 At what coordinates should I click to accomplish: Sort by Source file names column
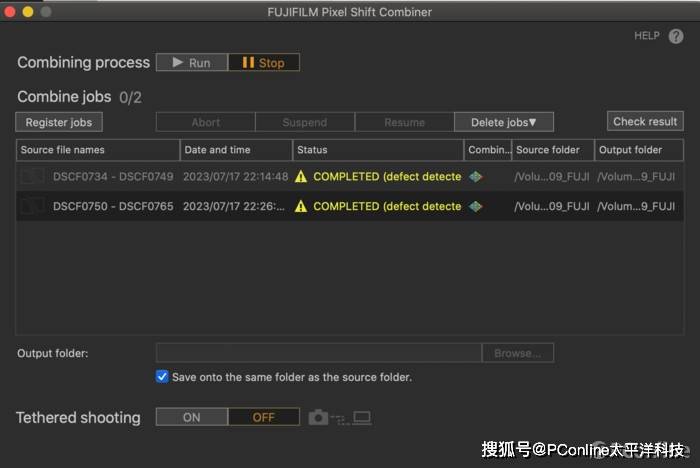98,150
